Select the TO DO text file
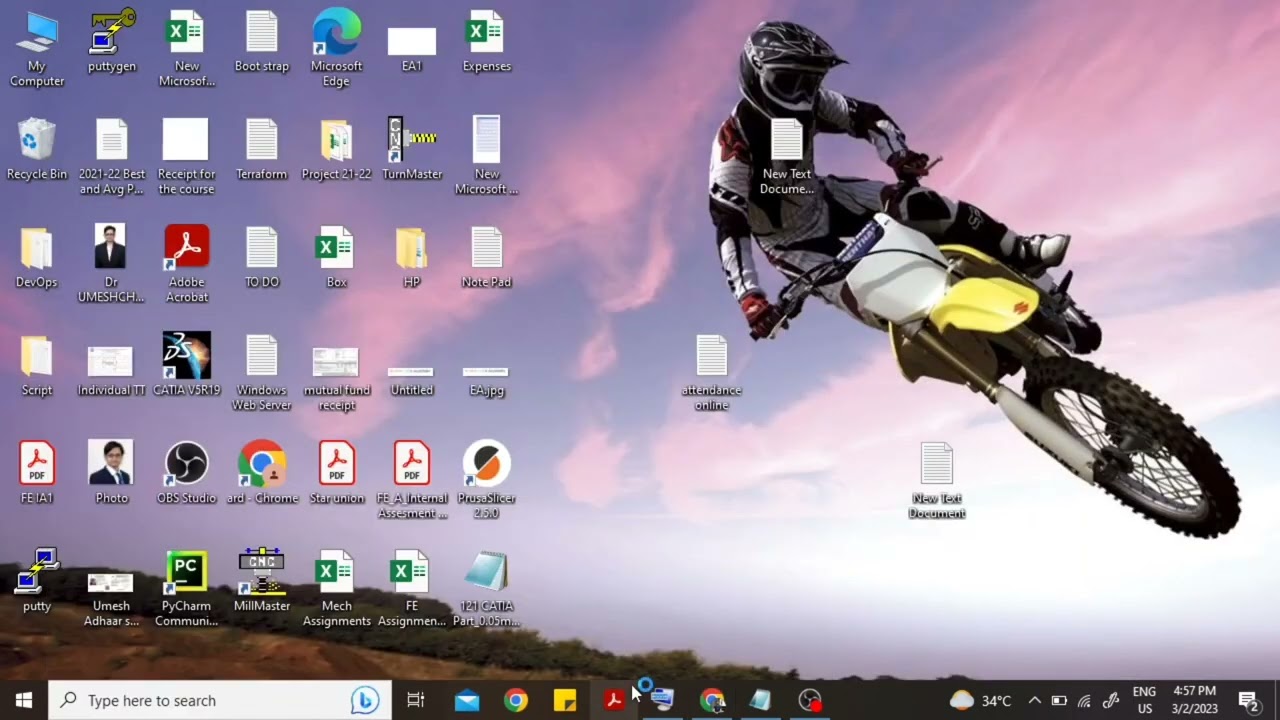 pyautogui.click(x=262, y=257)
